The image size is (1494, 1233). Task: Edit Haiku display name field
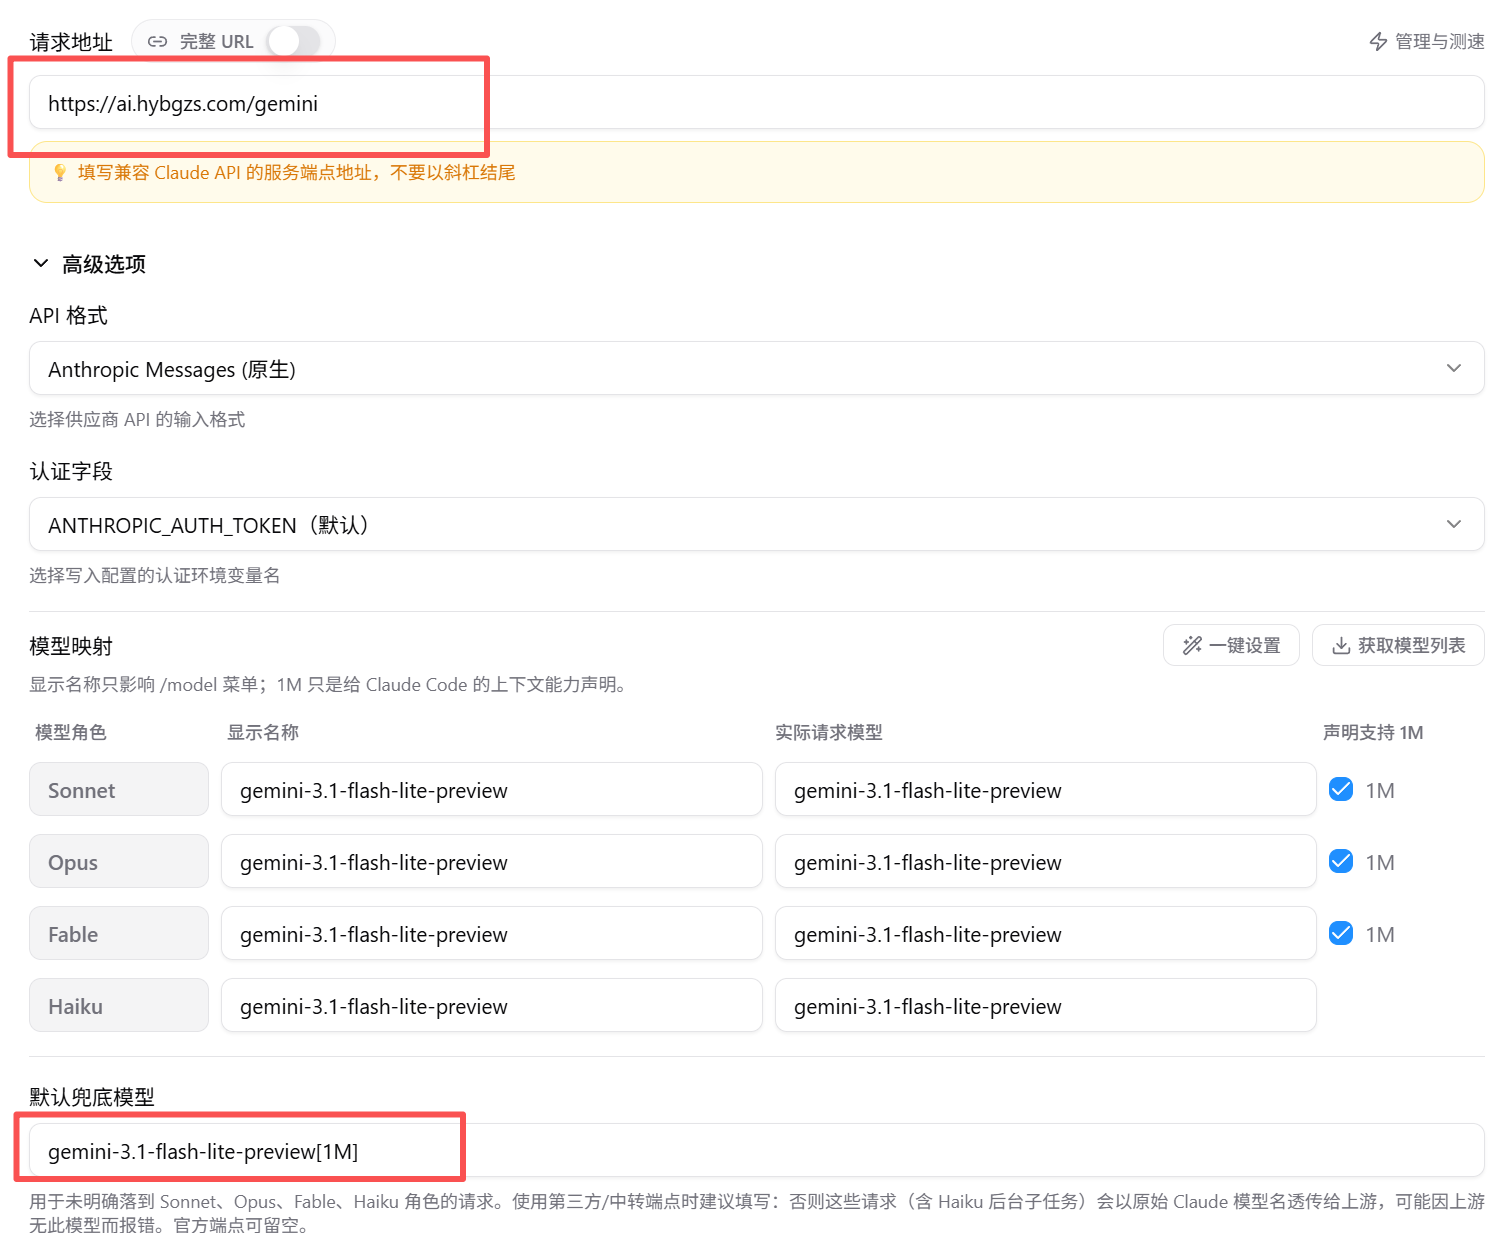pyautogui.click(x=492, y=1005)
